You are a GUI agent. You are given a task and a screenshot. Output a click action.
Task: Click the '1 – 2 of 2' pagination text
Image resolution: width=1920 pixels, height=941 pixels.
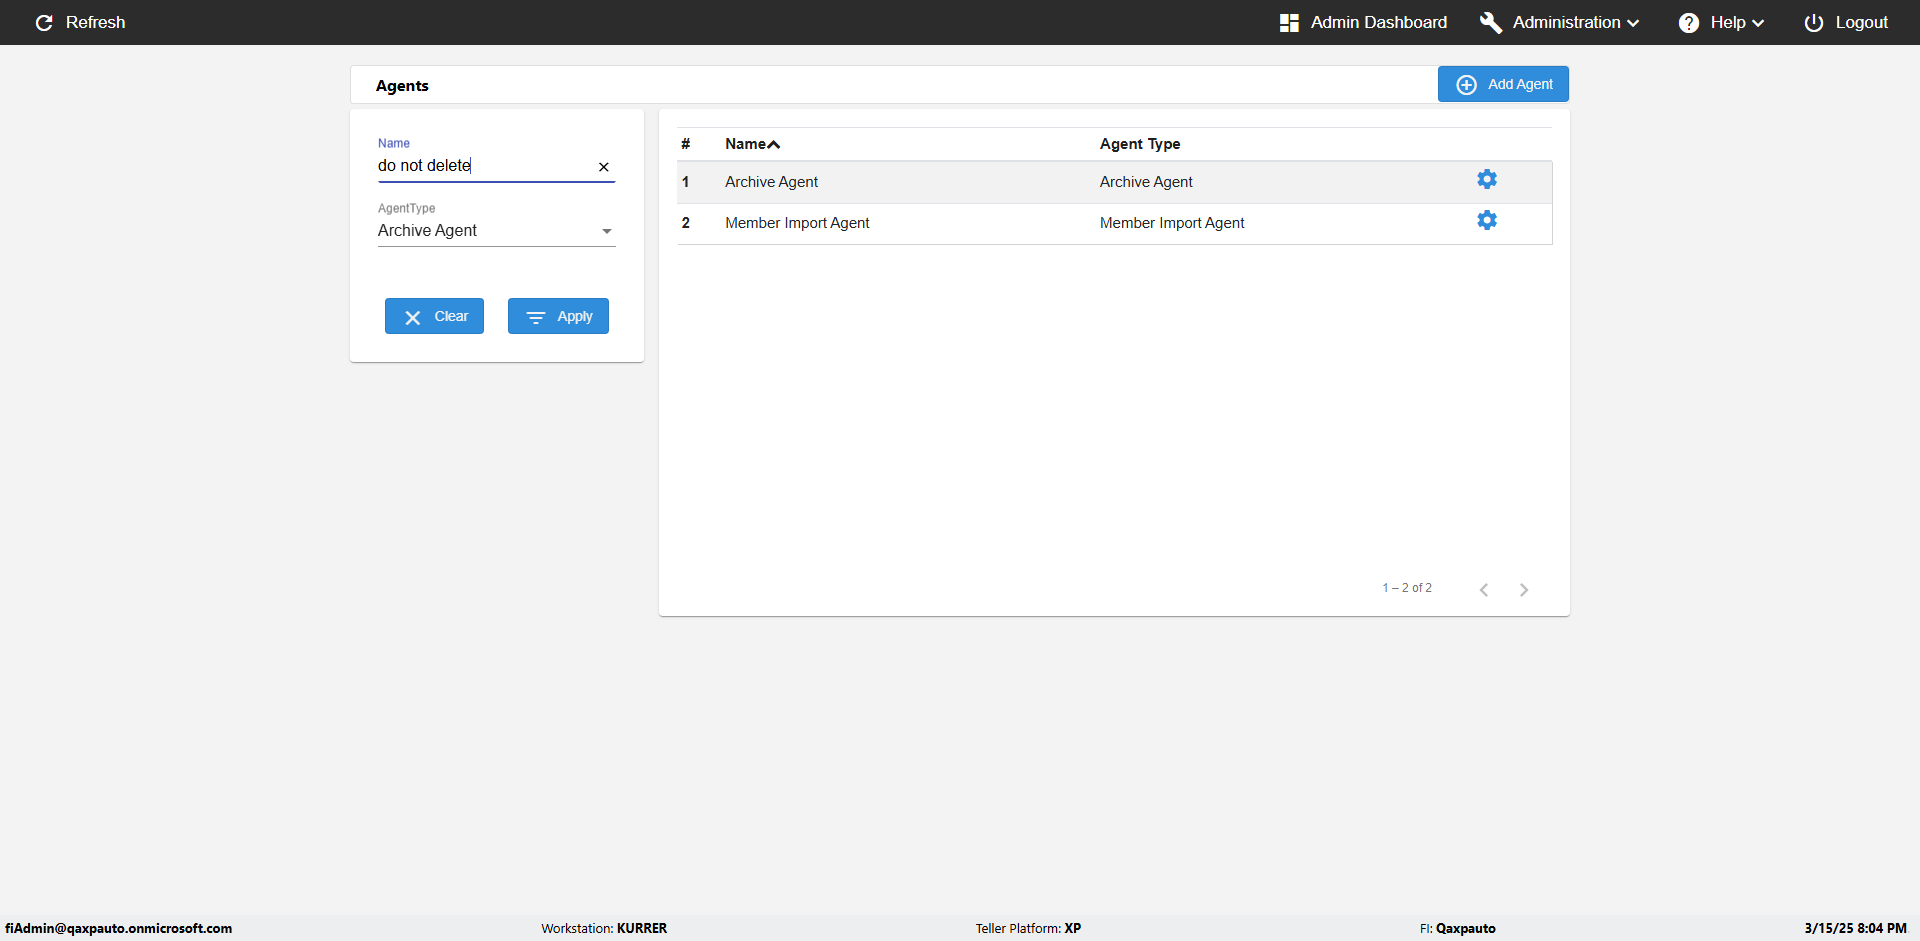coord(1407,588)
